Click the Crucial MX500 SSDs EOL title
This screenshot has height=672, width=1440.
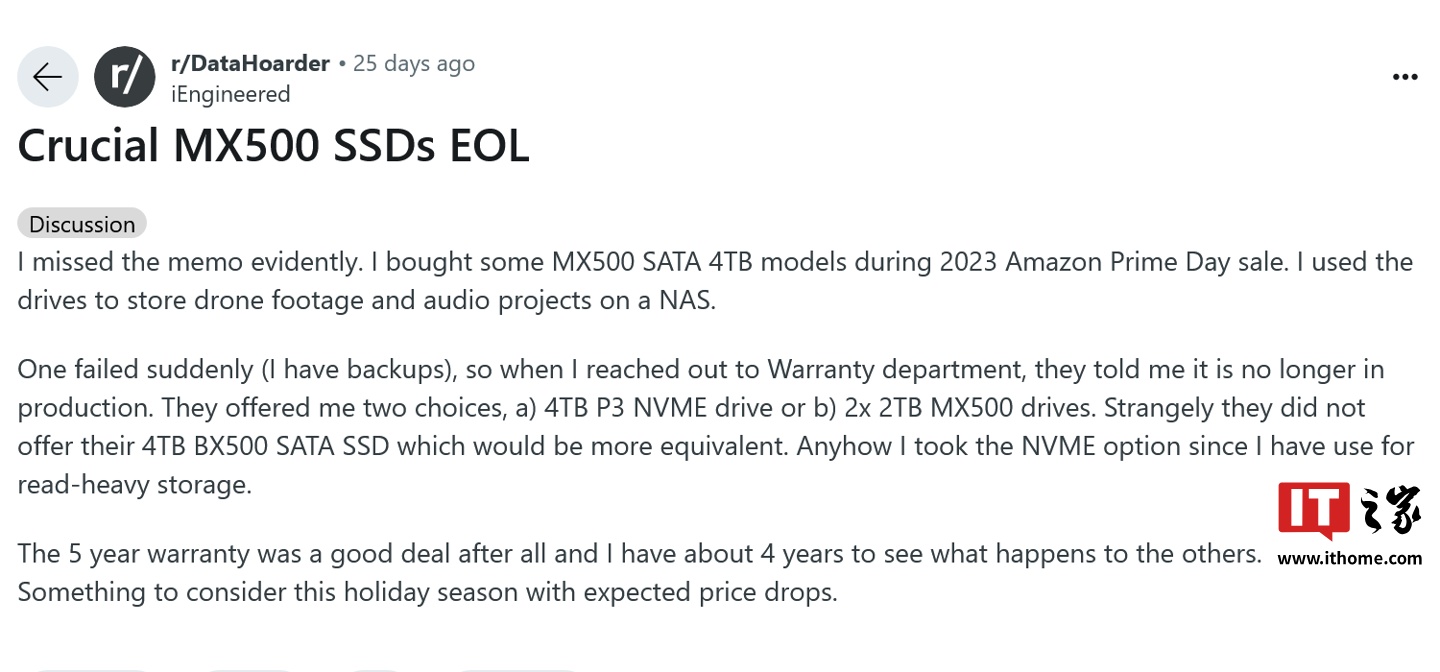point(273,147)
